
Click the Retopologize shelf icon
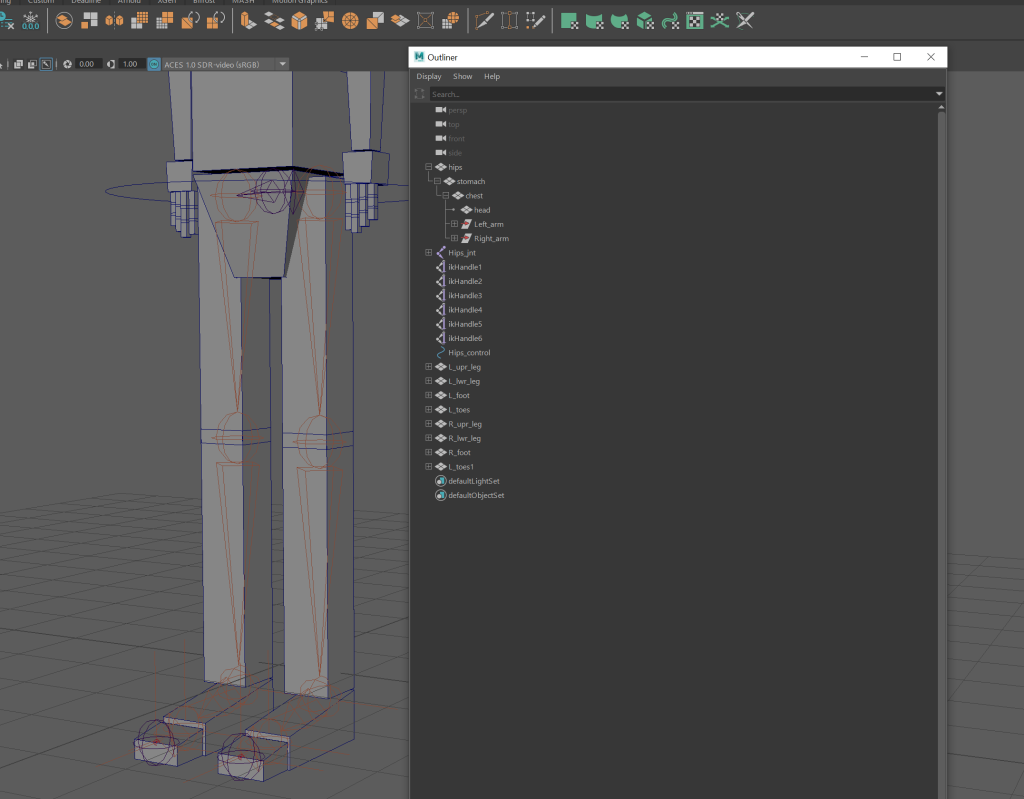pyautogui.click(x=216, y=21)
